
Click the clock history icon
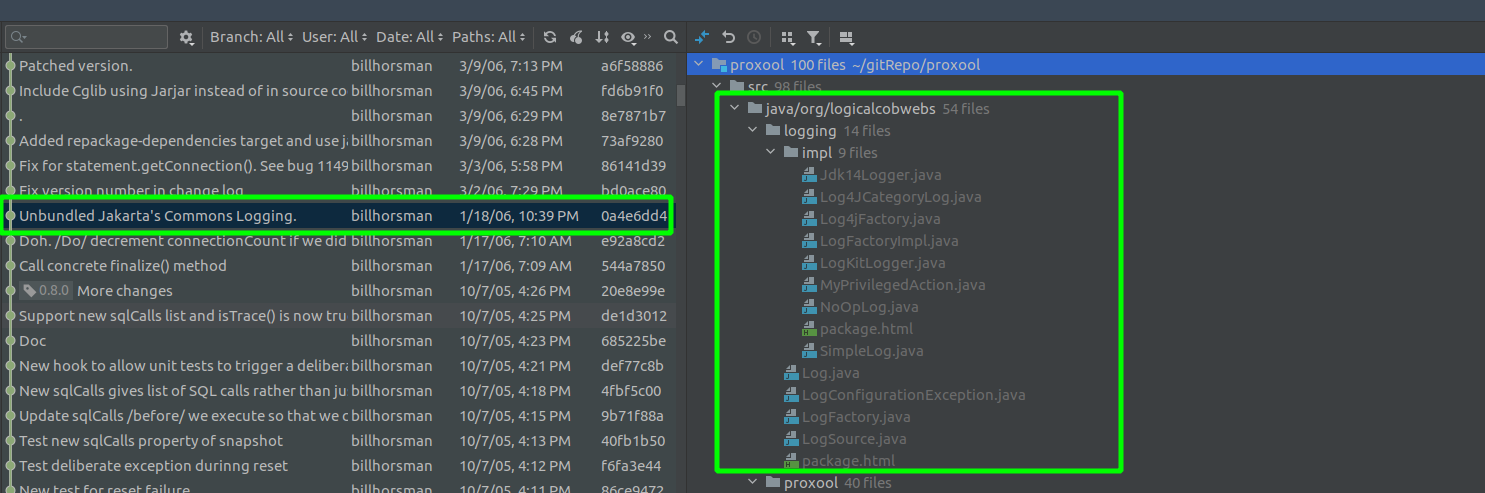coord(754,37)
